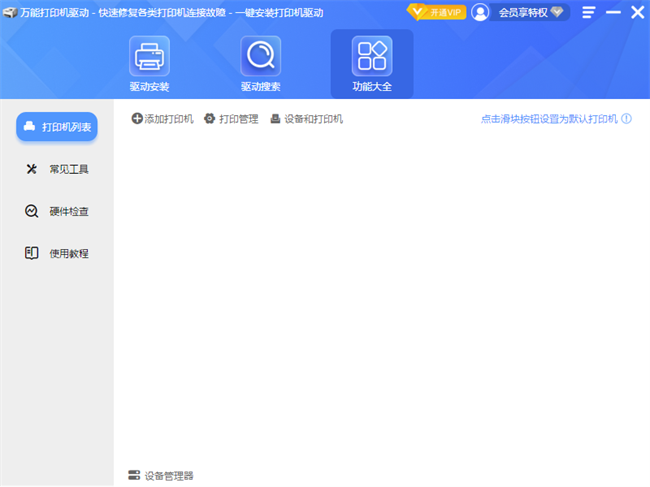Open the 驱动安装 printer icon tab

(149, 63)
